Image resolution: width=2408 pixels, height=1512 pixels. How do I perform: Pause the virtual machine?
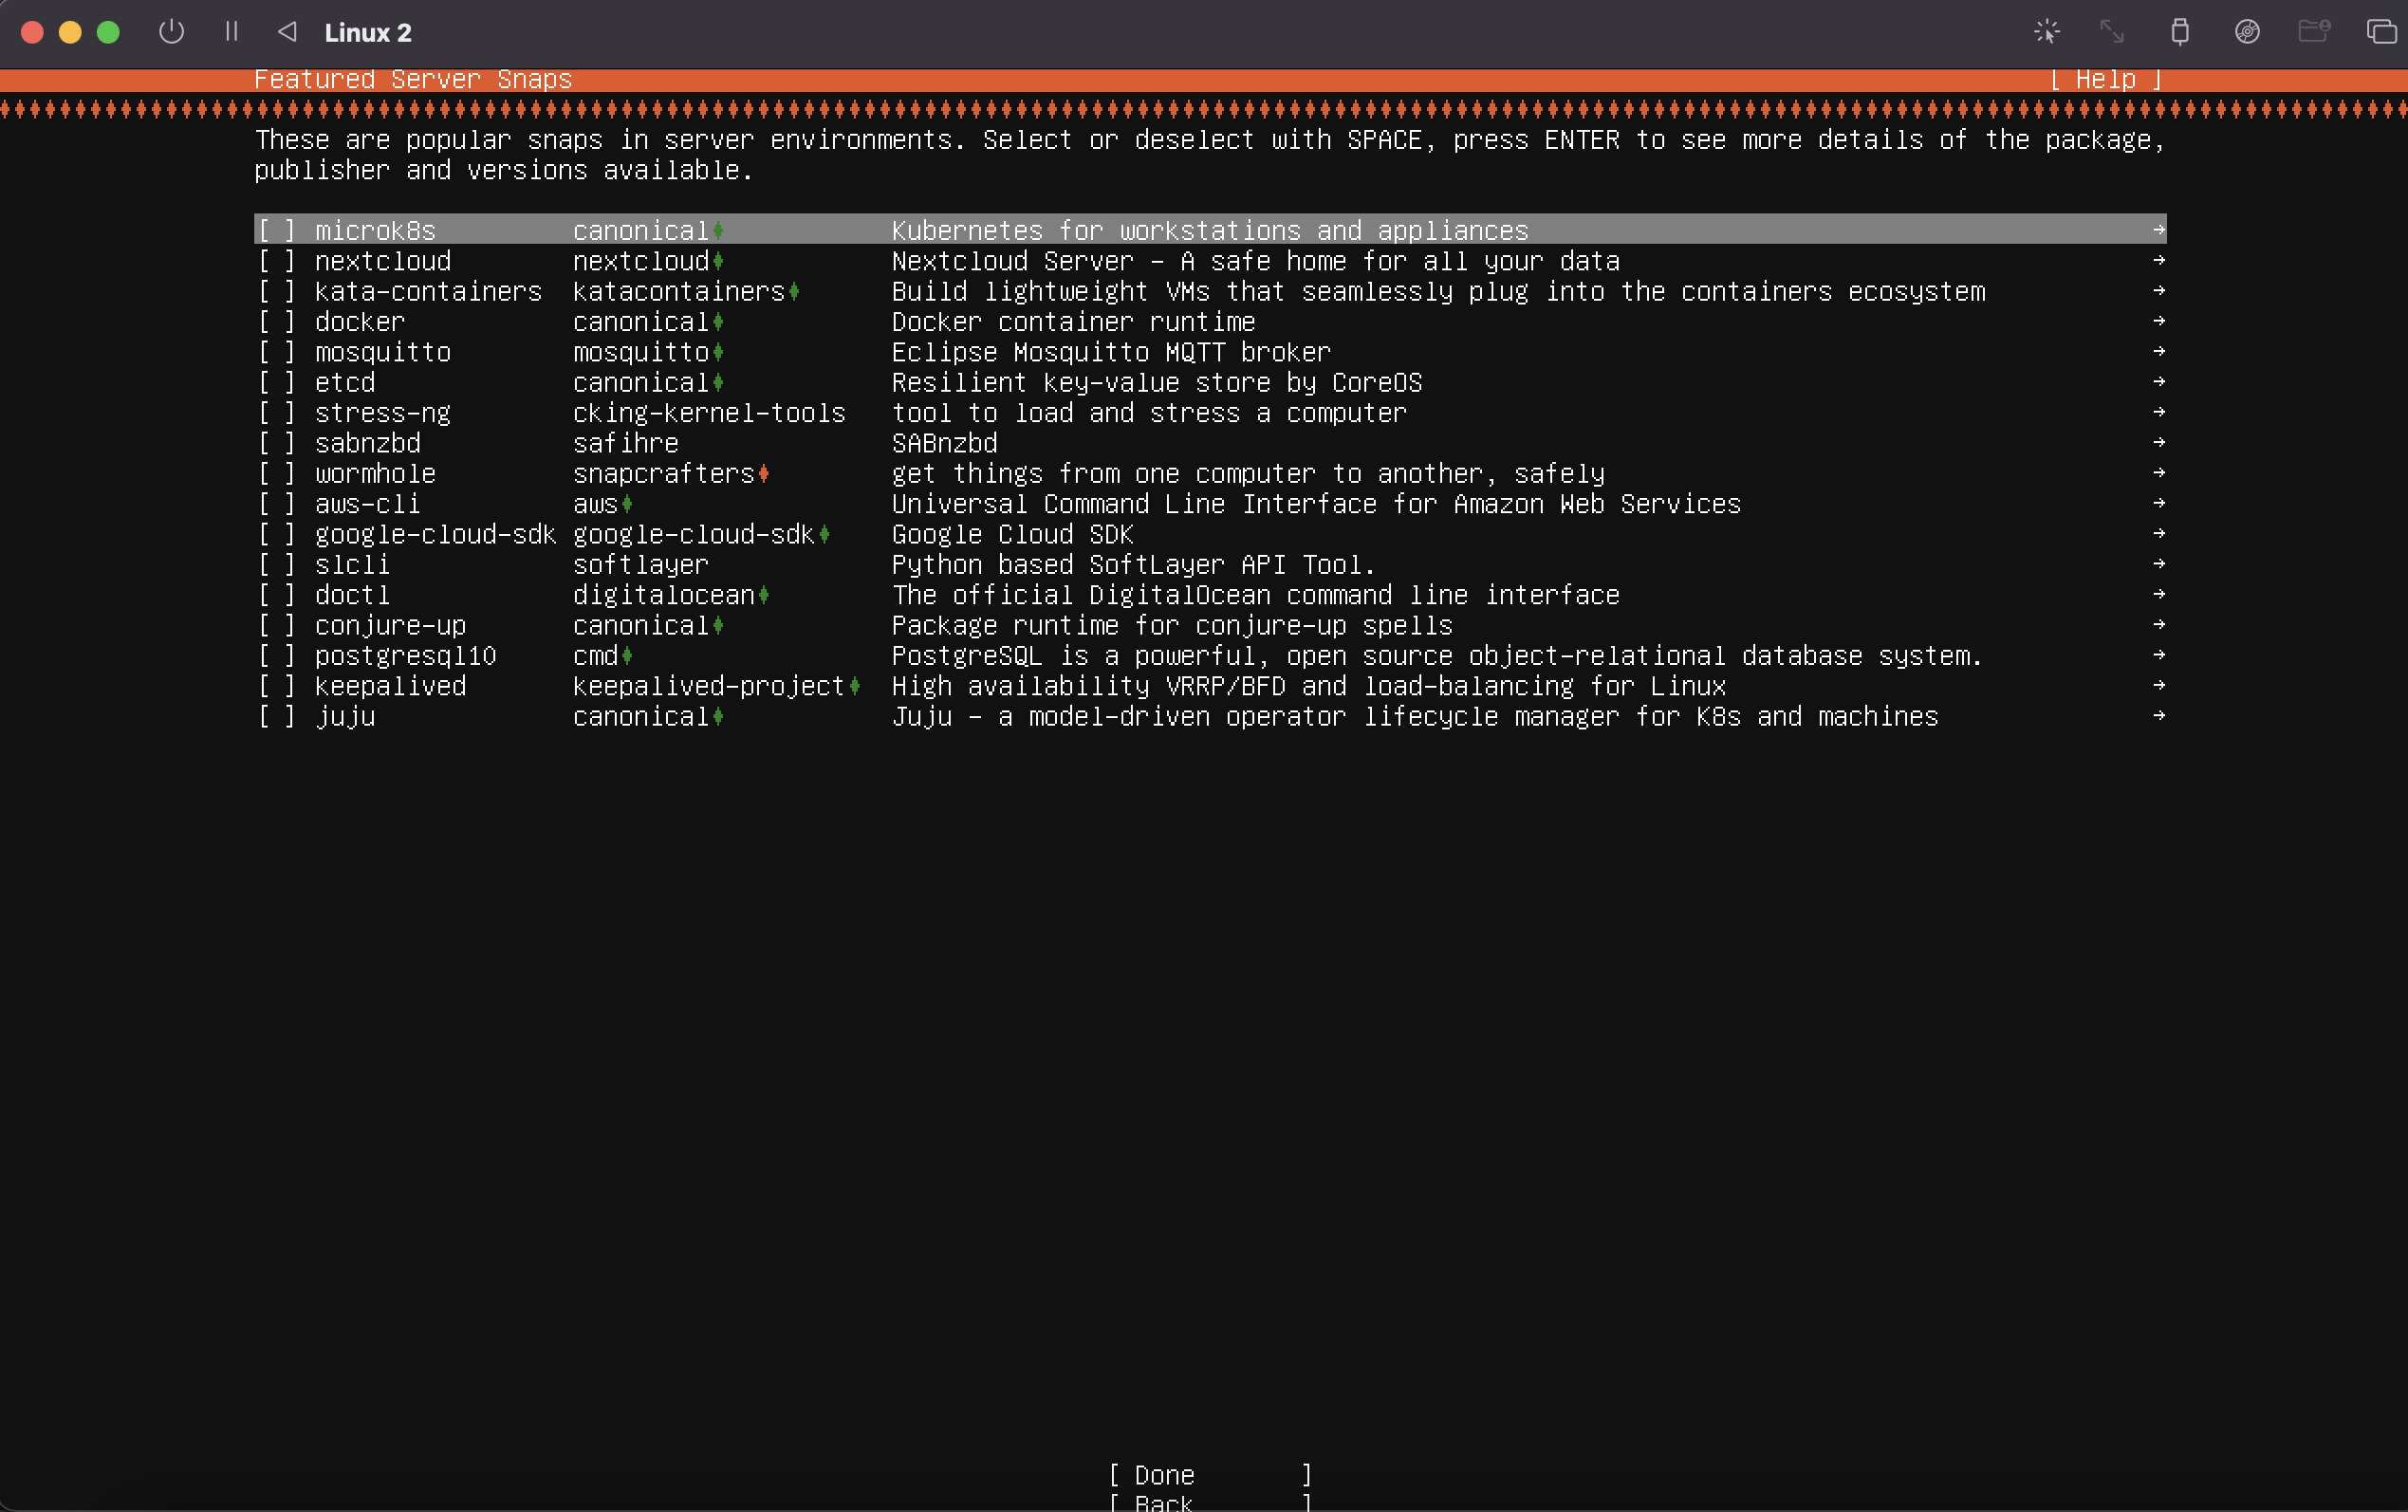231,32
